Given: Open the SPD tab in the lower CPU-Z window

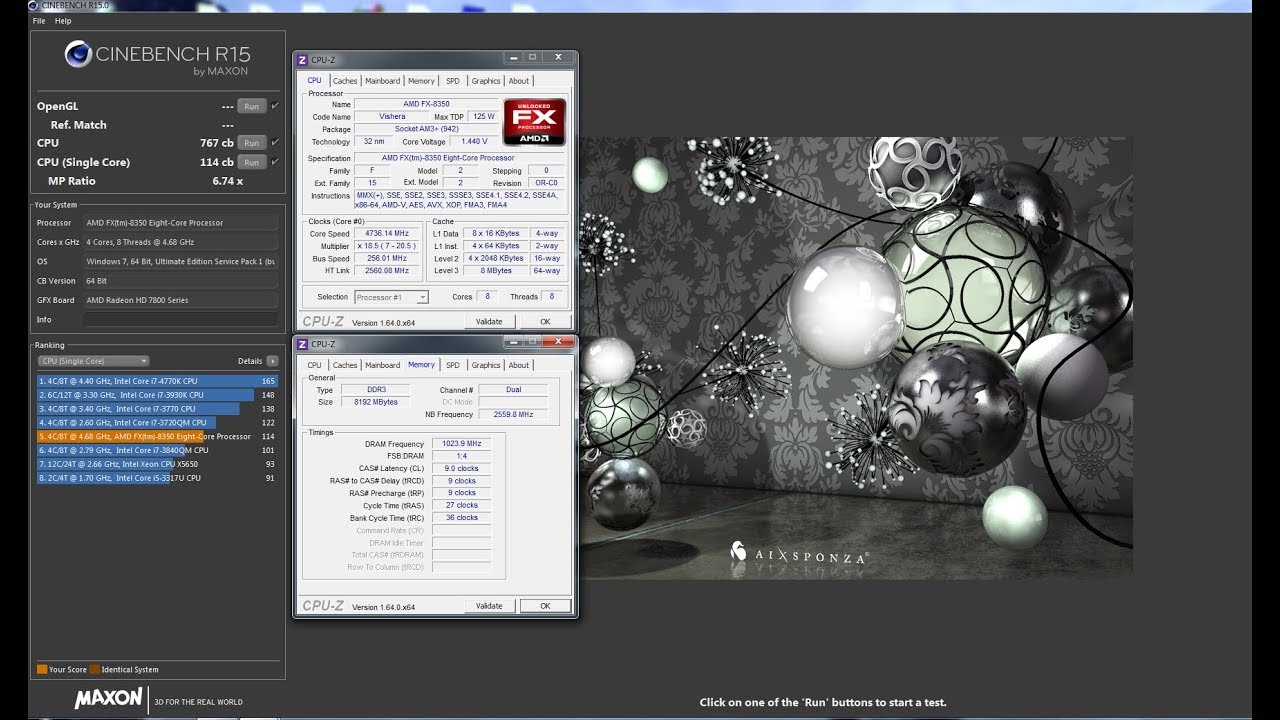Looking at the screenshot, I should coord(453,365).
